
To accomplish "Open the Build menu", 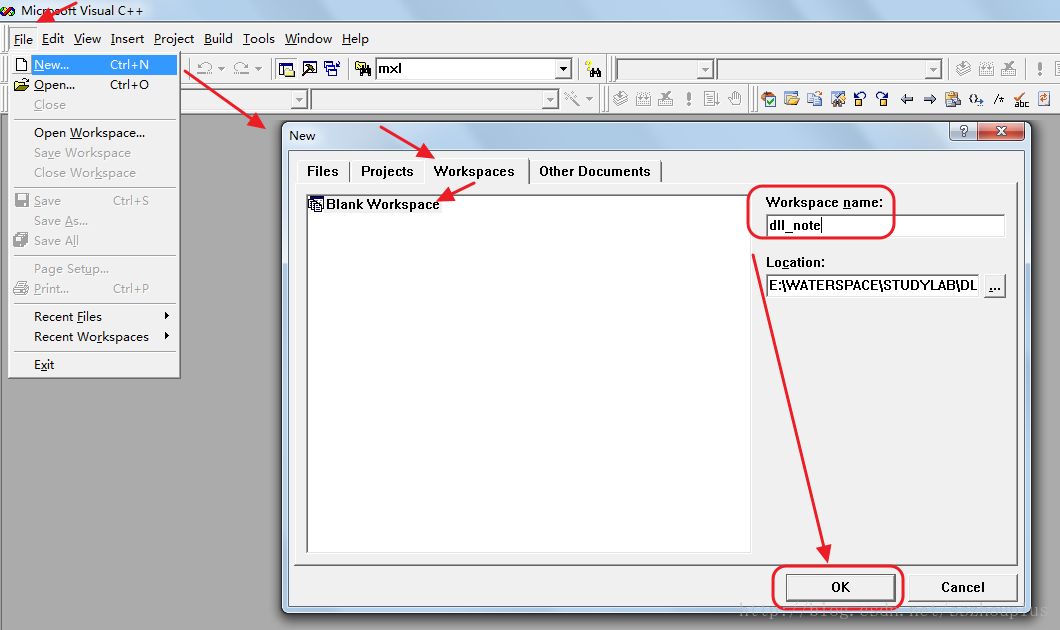I will (x=218, y=39).
